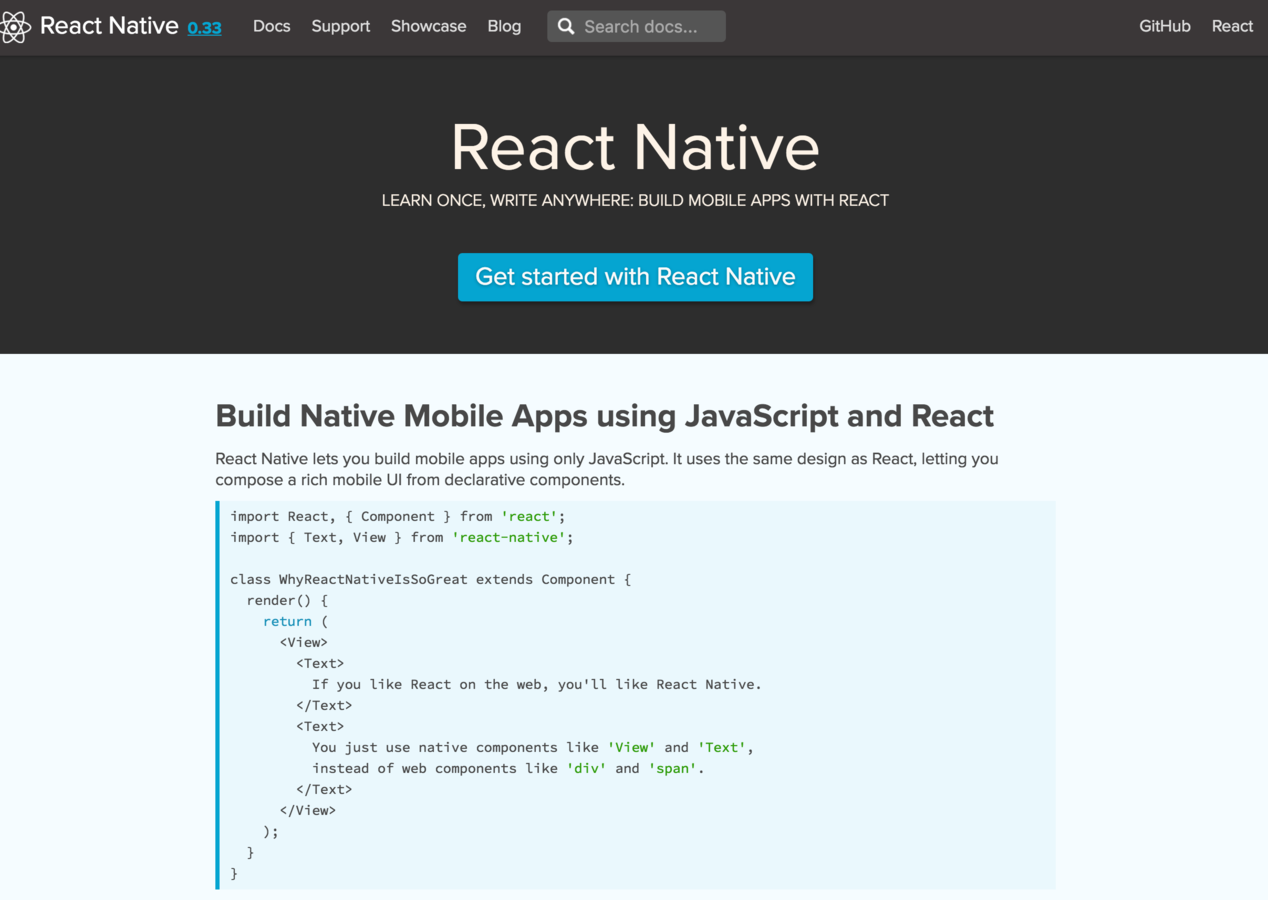Screen dimensions: 1268x900
Task: Click the React atom logo icon
Action: [x=15, y=27]
